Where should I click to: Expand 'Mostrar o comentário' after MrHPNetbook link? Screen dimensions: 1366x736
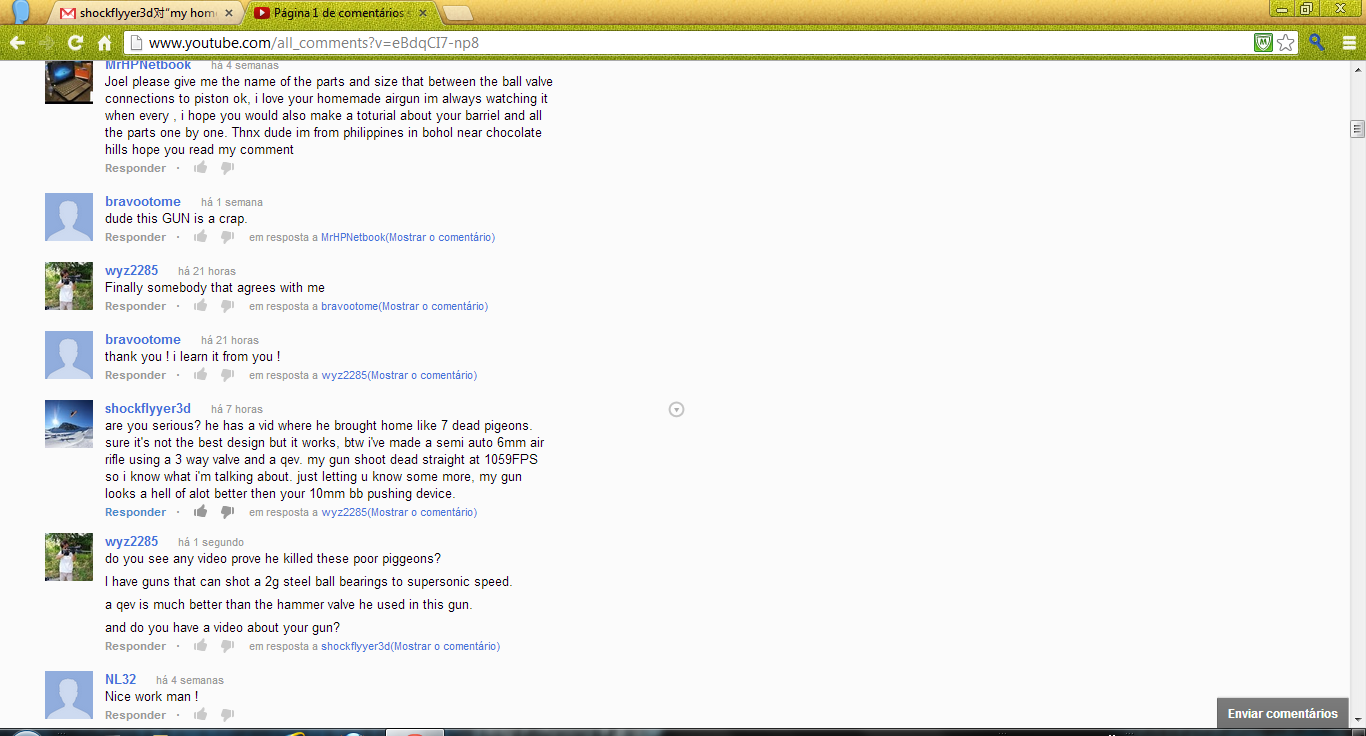(x=440, y=238)
